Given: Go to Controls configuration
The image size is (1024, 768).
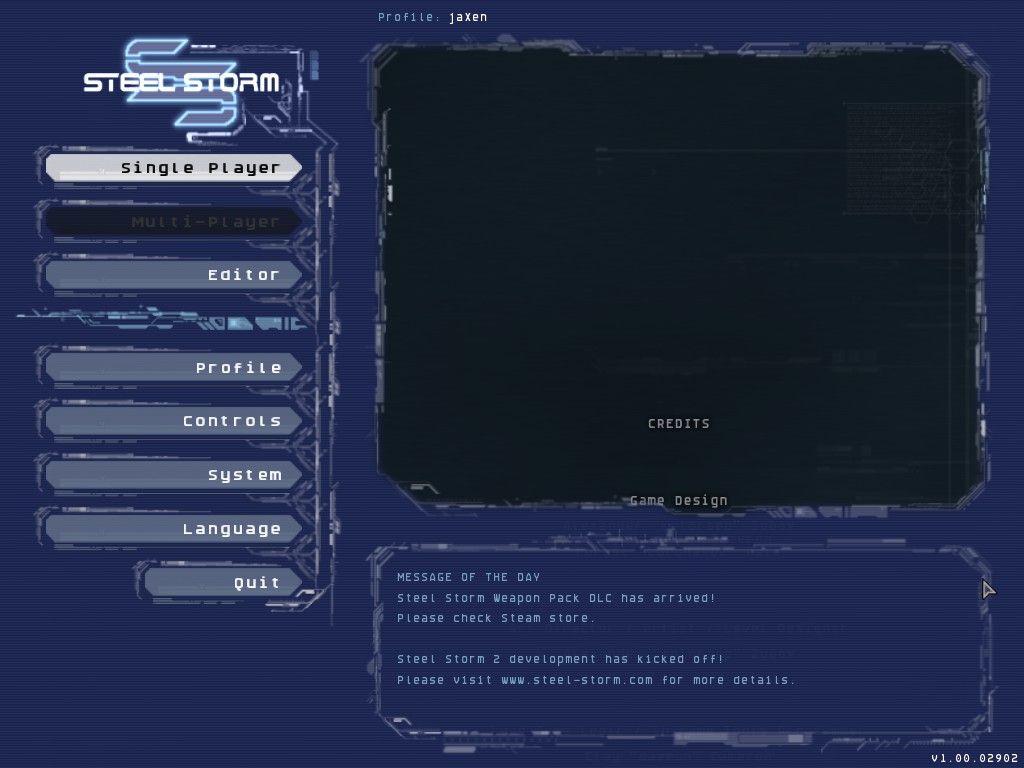Looking at the screenshot, I should (x=174, y=421).
